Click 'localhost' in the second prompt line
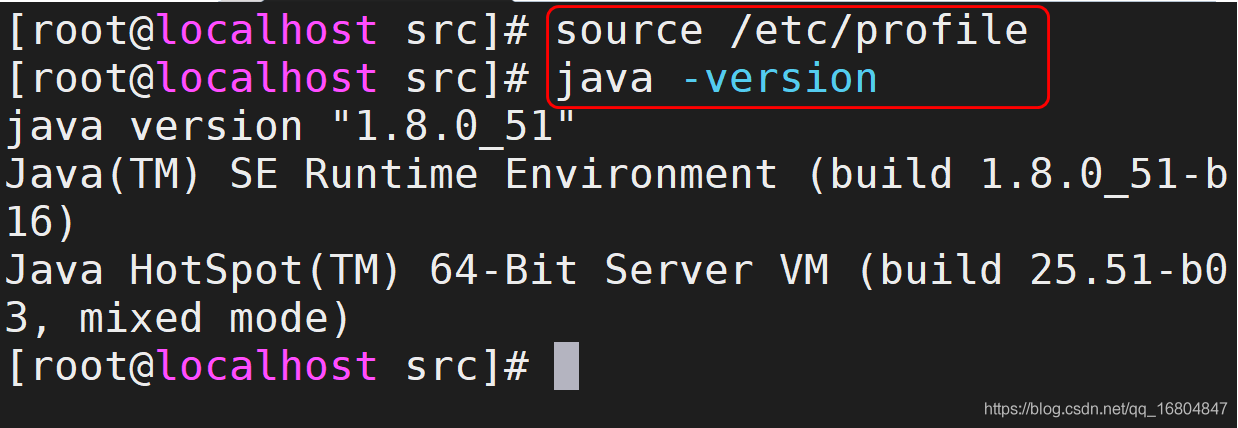Viewport: 1238px width, 428px height. (x=267, y=79)
